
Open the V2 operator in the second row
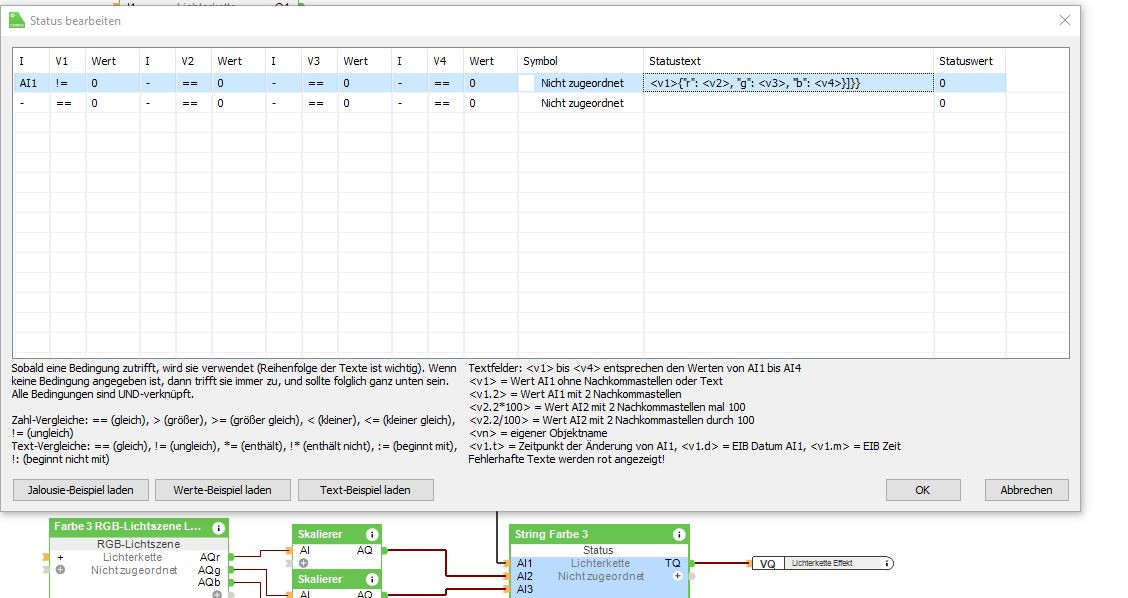coord(189,103)
